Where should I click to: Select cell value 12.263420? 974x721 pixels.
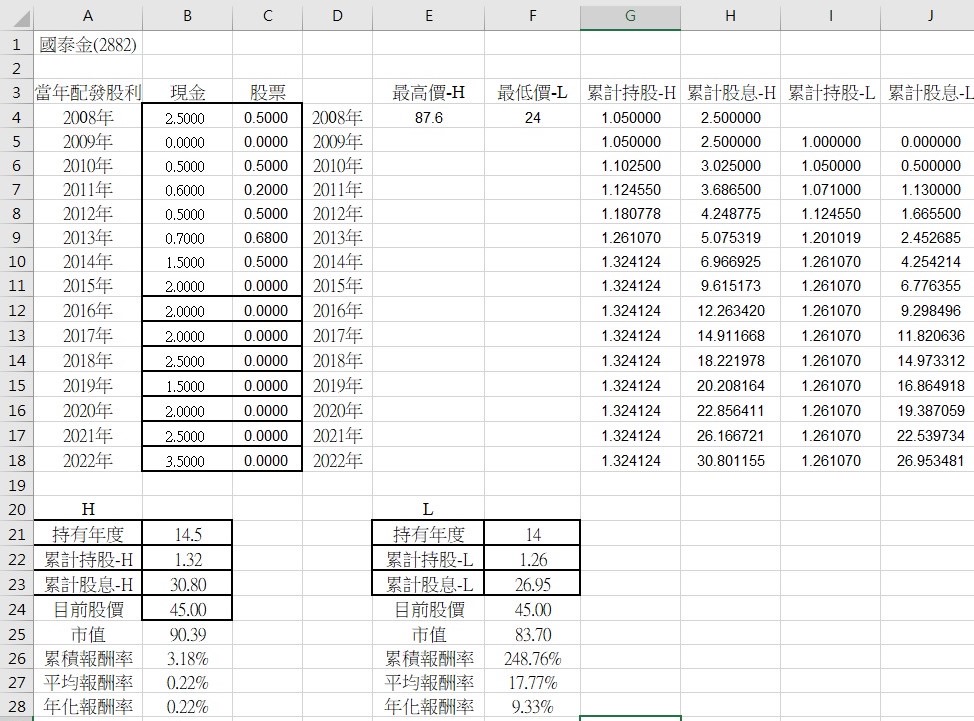coord(730,311)
